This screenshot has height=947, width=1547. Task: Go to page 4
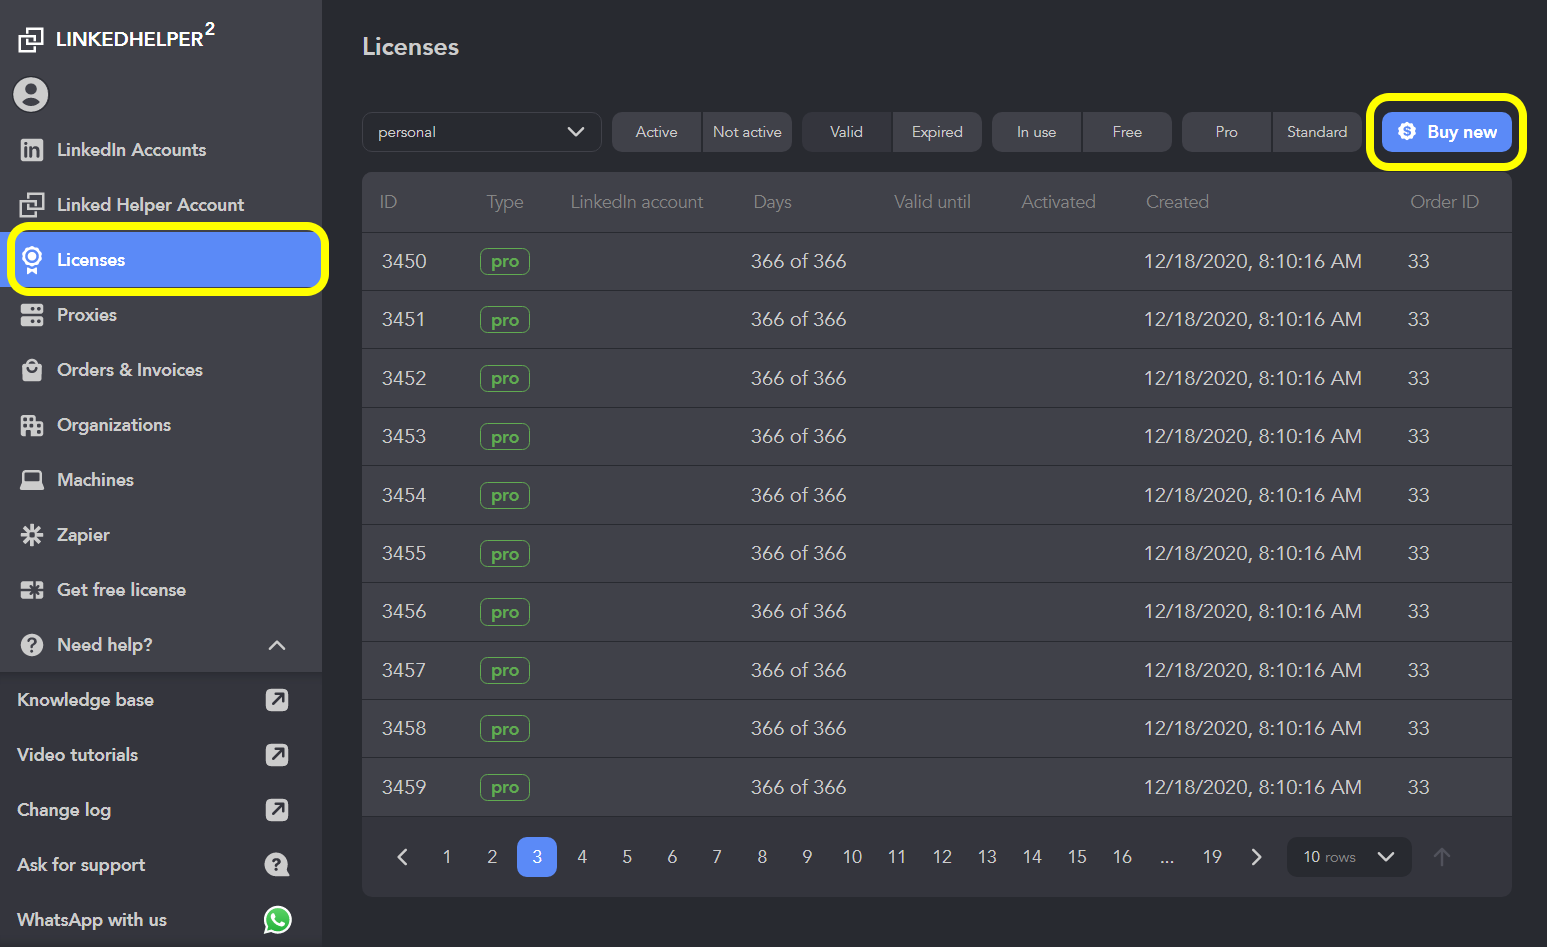[582, 857]
